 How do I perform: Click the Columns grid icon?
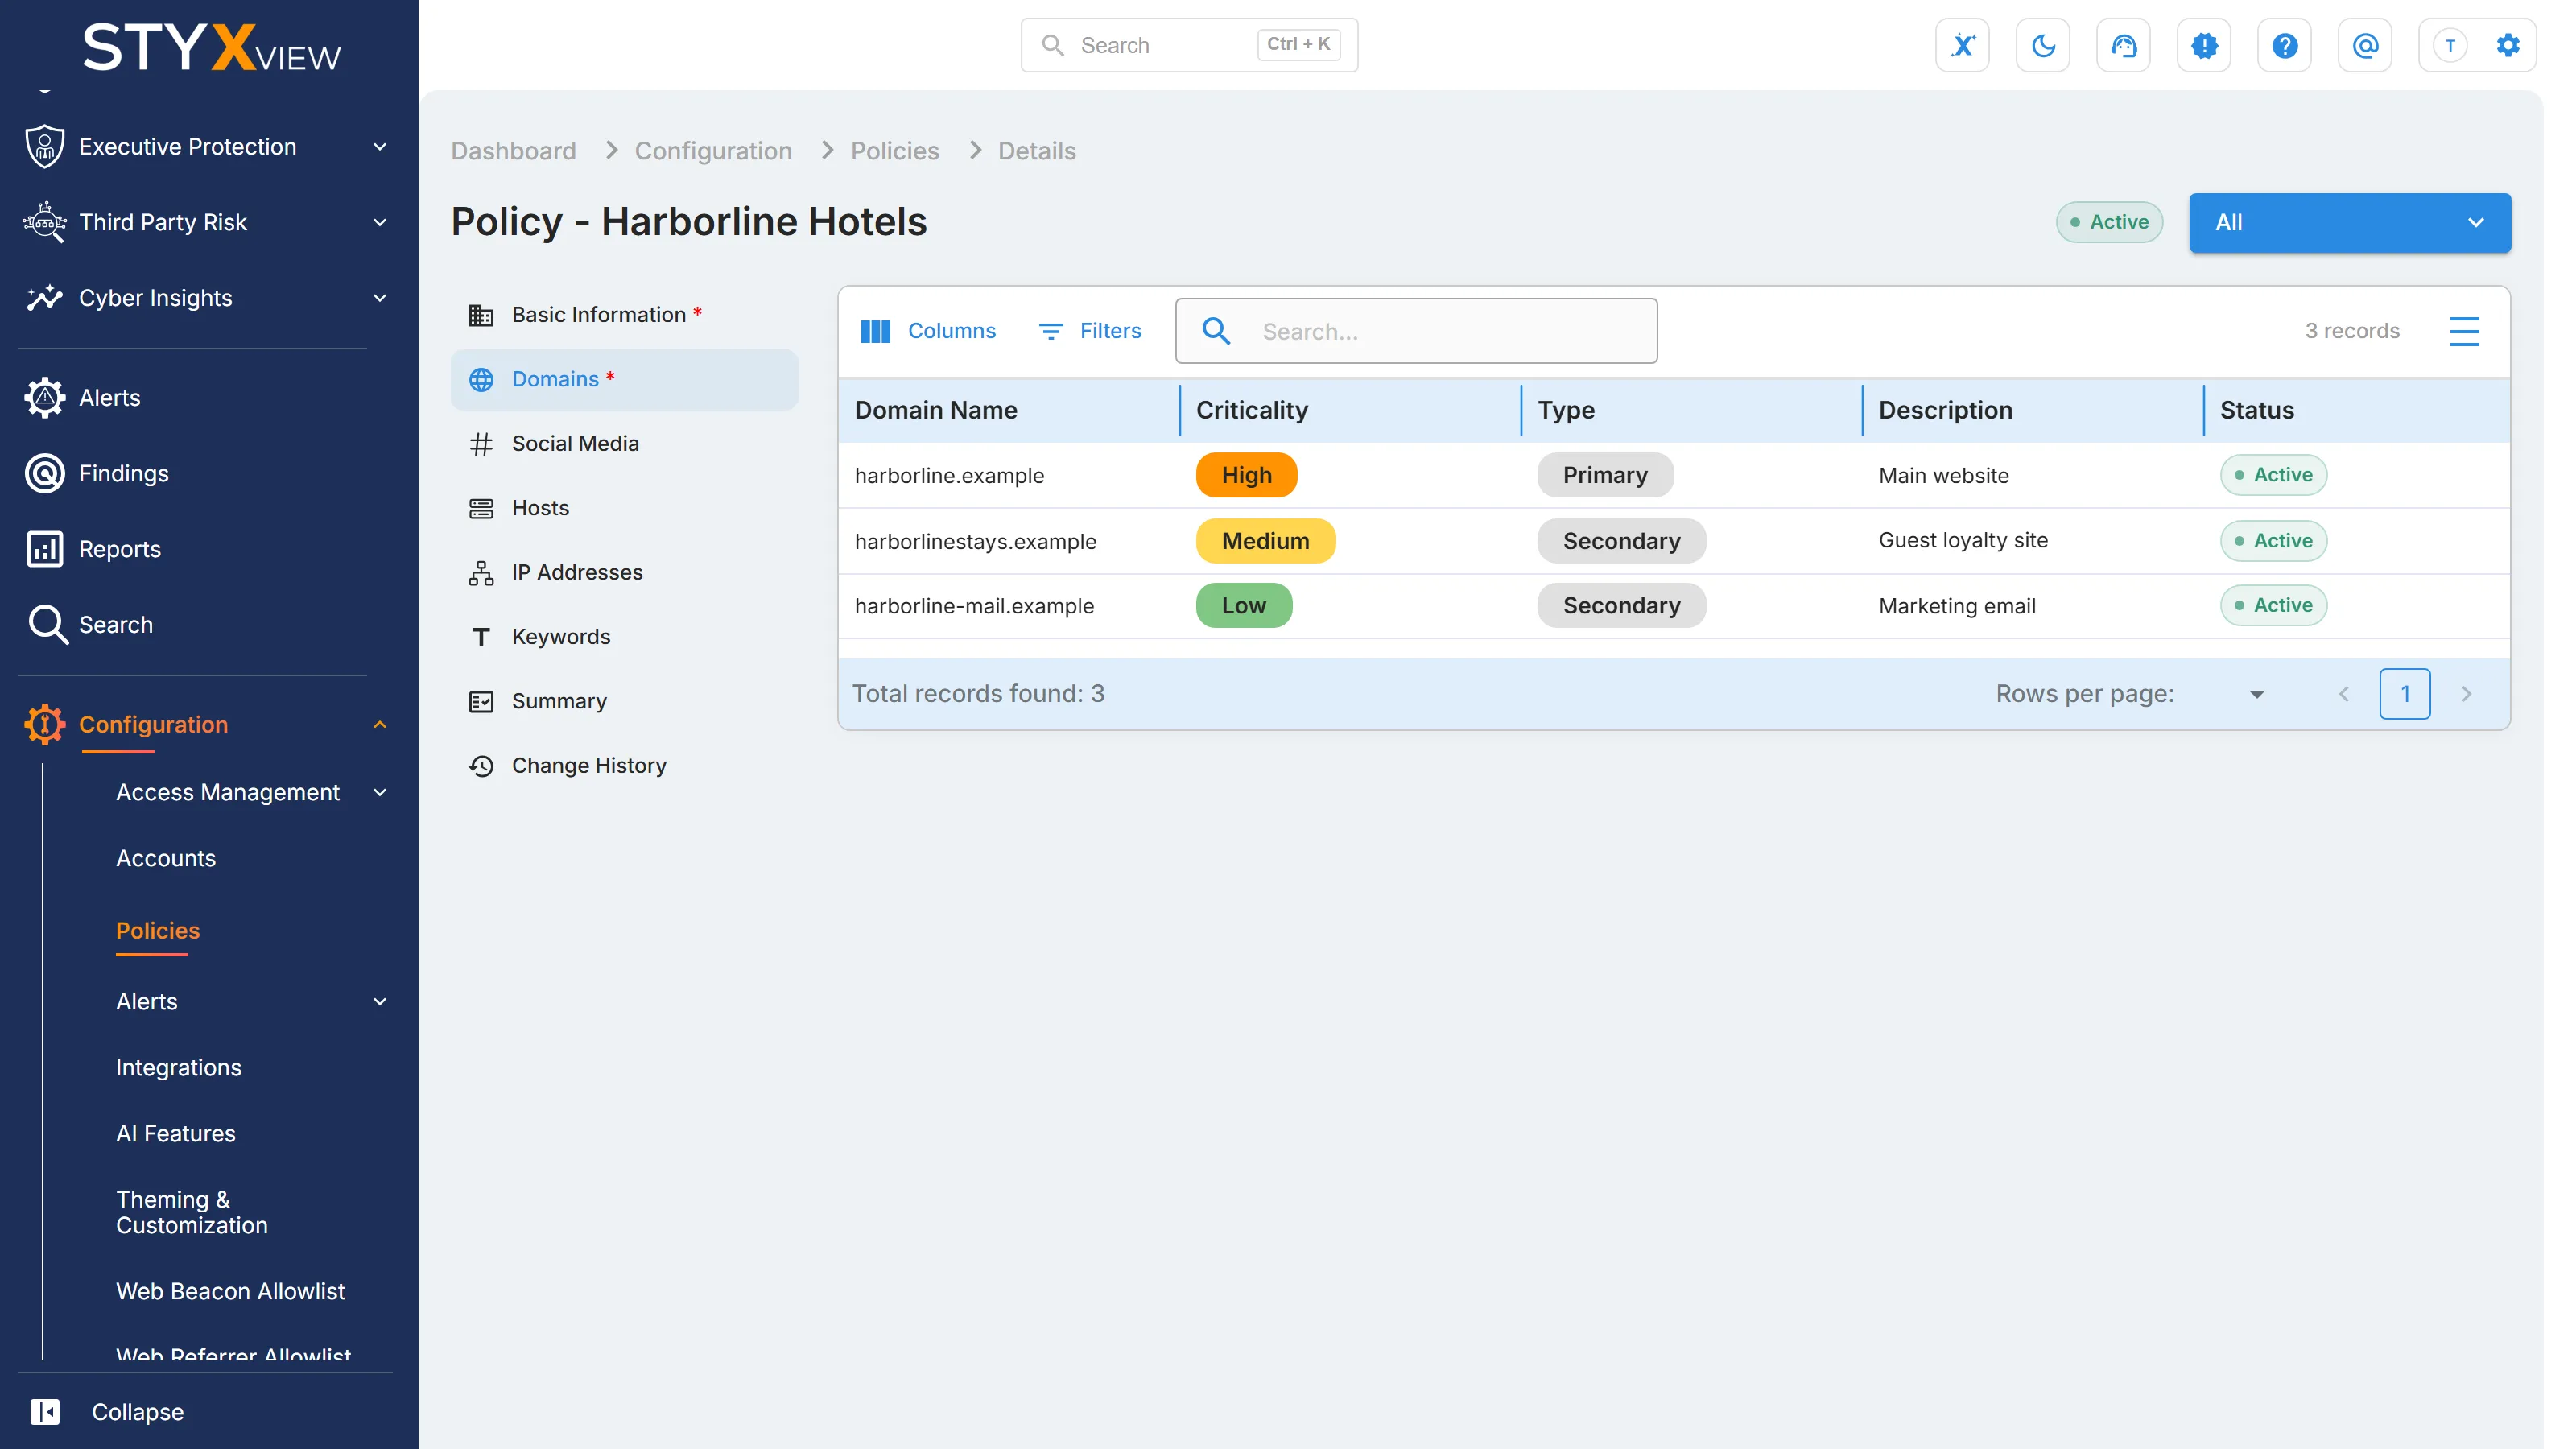(875, 331)
